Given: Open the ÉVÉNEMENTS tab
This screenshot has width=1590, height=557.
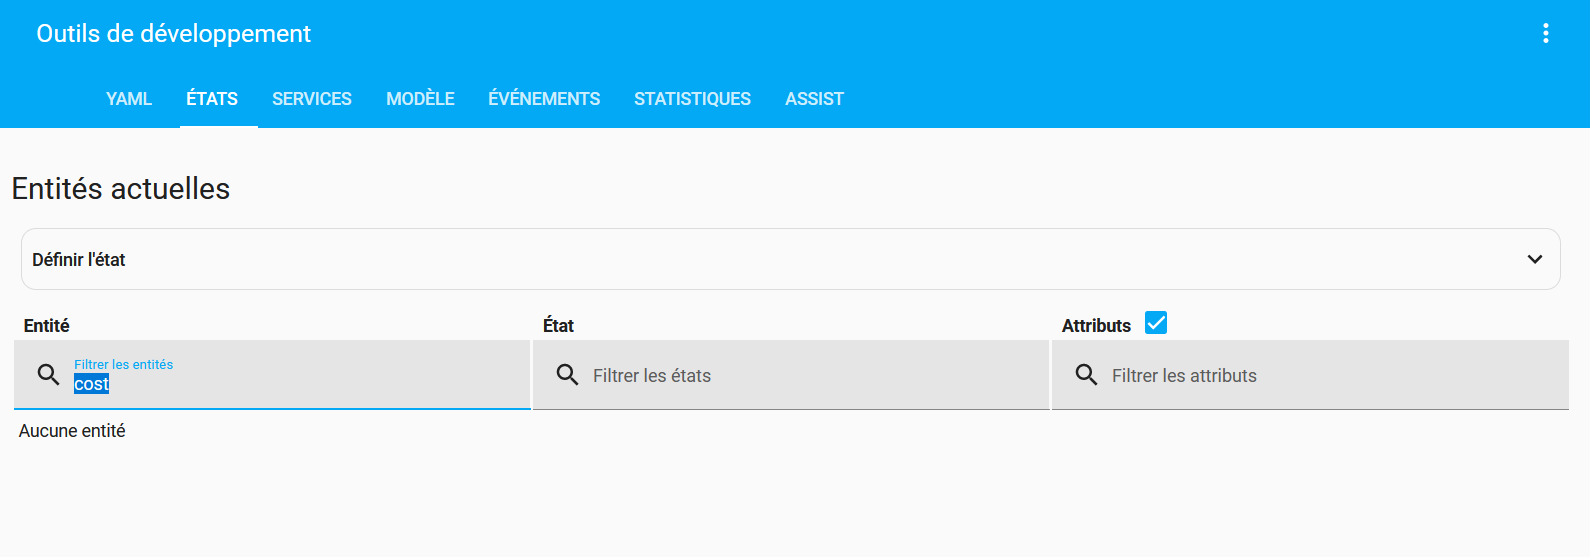Looking at the screenshot, I should pos(544,99).
